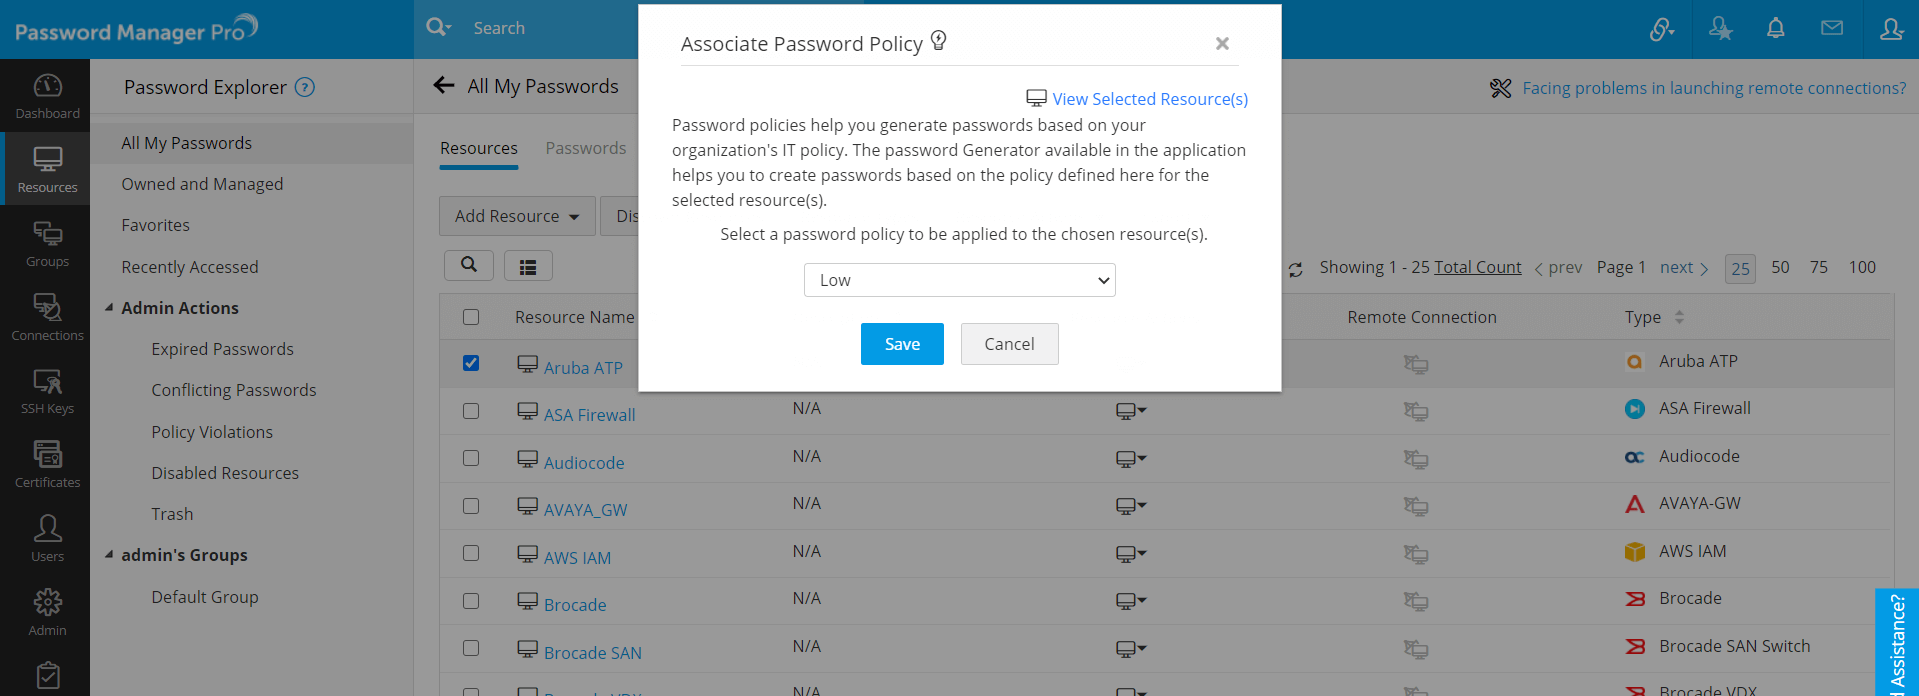
Task: Open the password policy dropdown showing Low
Action: click(x=959, y=280)
